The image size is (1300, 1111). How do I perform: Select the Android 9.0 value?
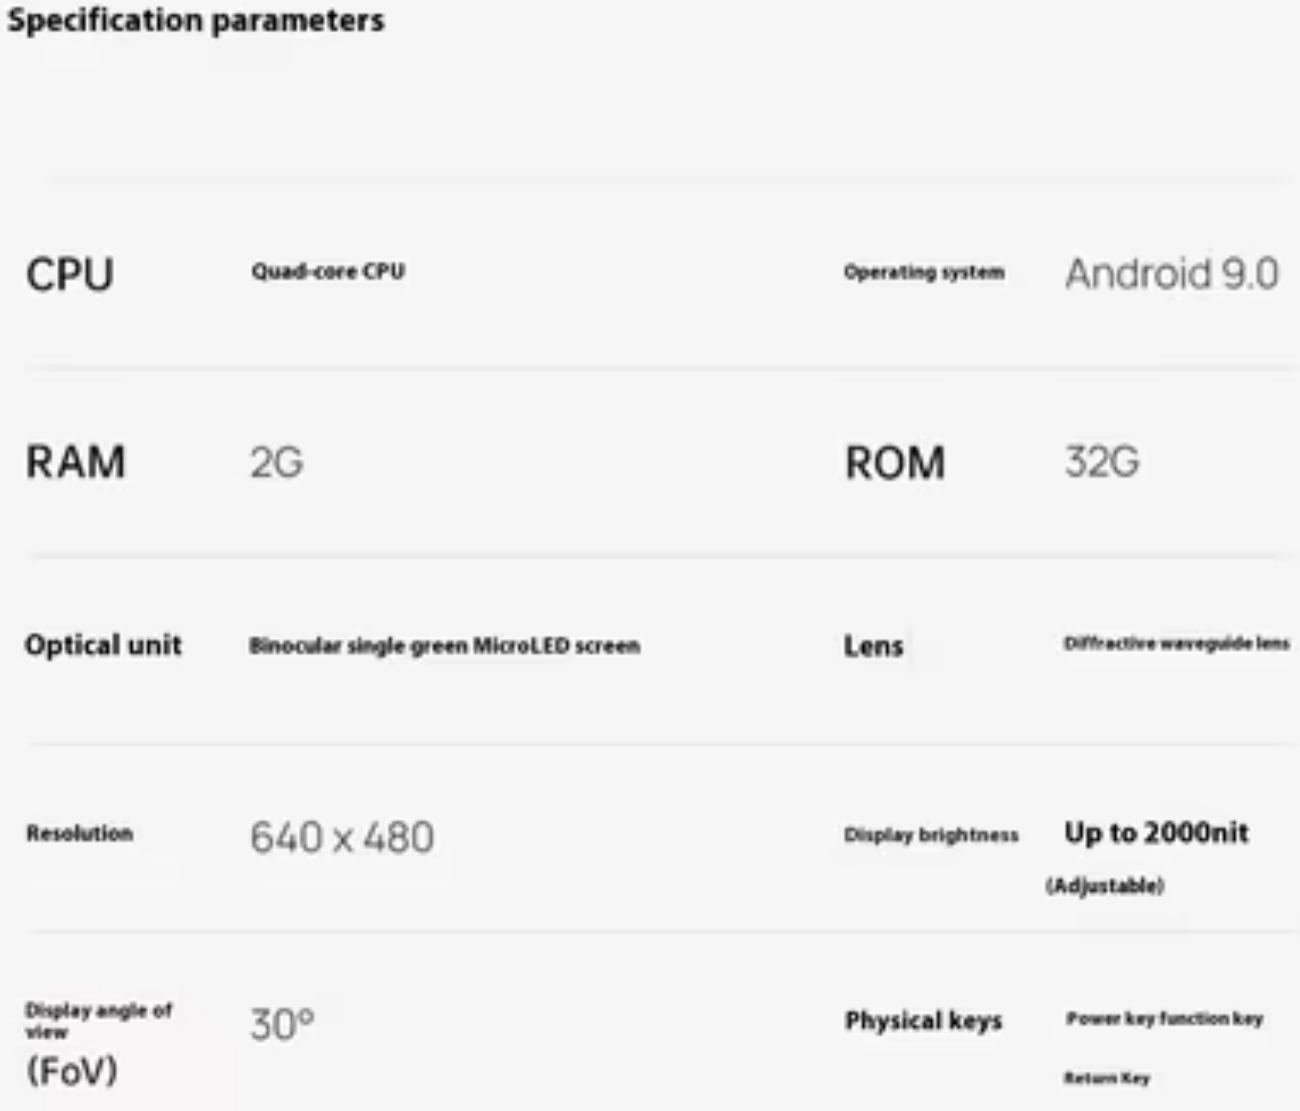tap(1171, 274)
